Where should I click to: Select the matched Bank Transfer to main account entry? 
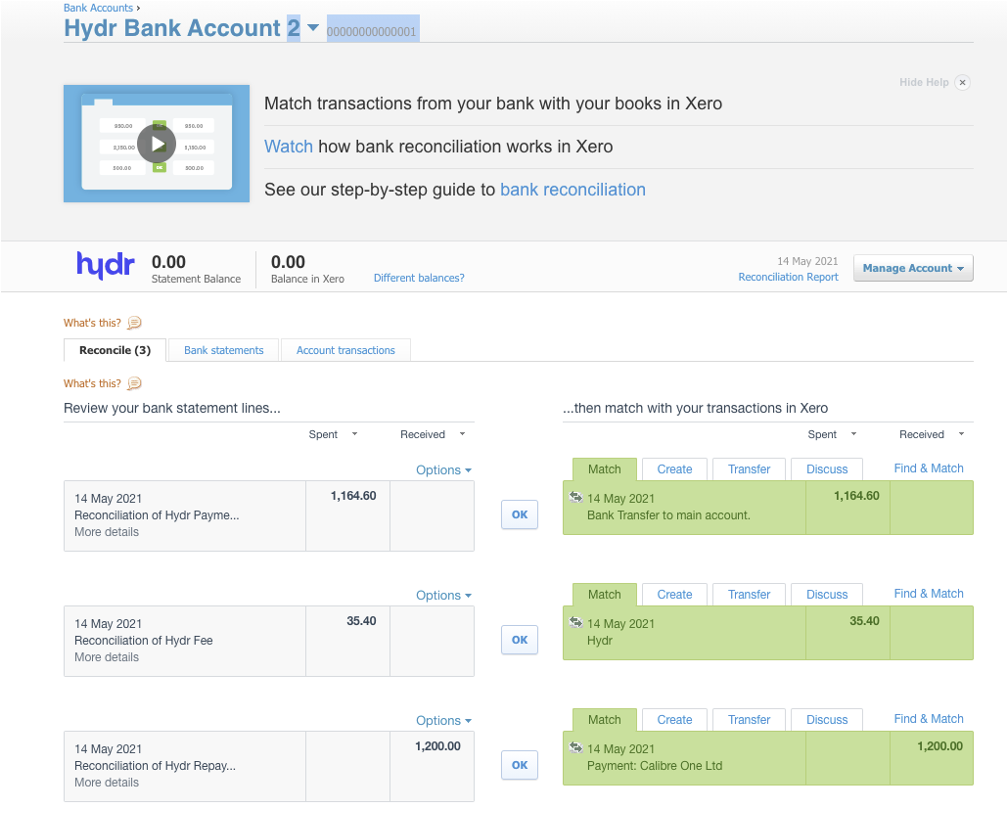(x=768, y=507)
